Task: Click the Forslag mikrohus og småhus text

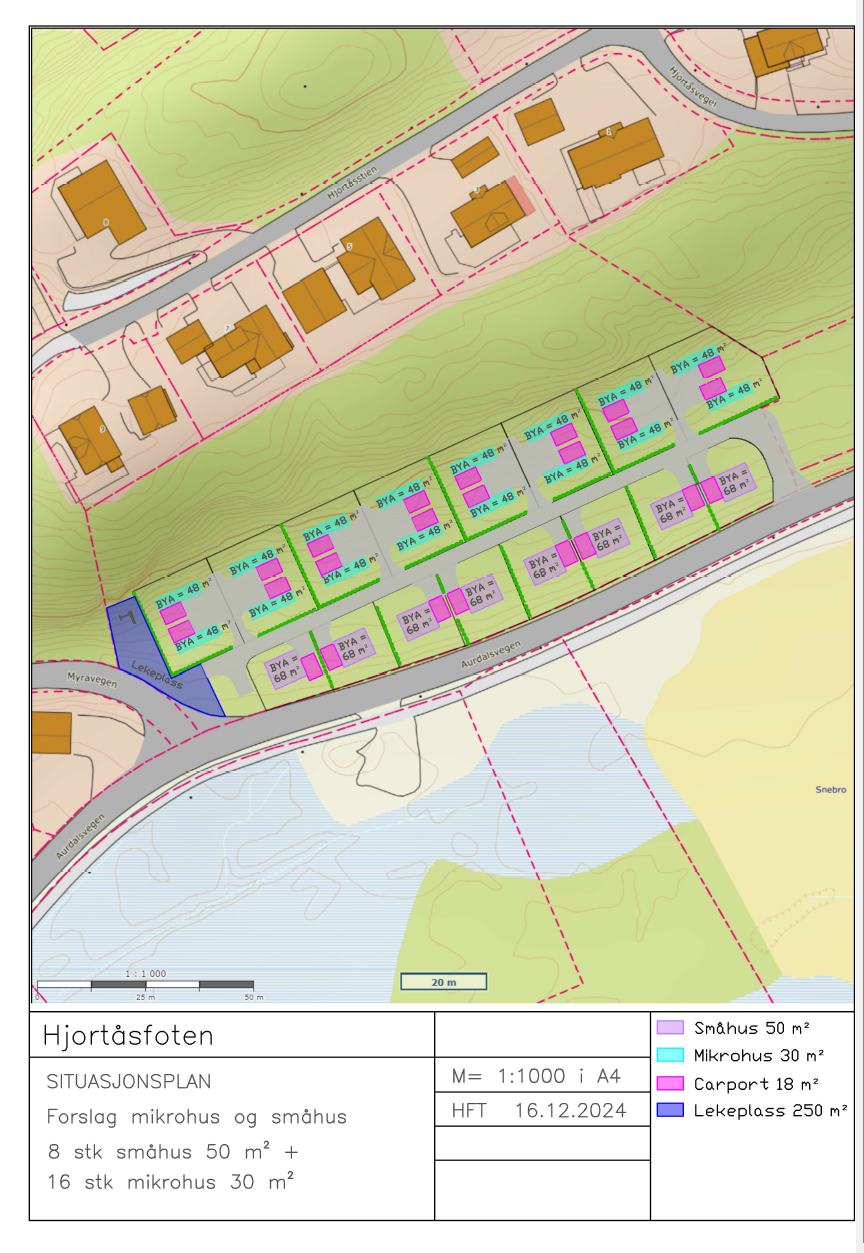Action: [x=196, y=1117]
